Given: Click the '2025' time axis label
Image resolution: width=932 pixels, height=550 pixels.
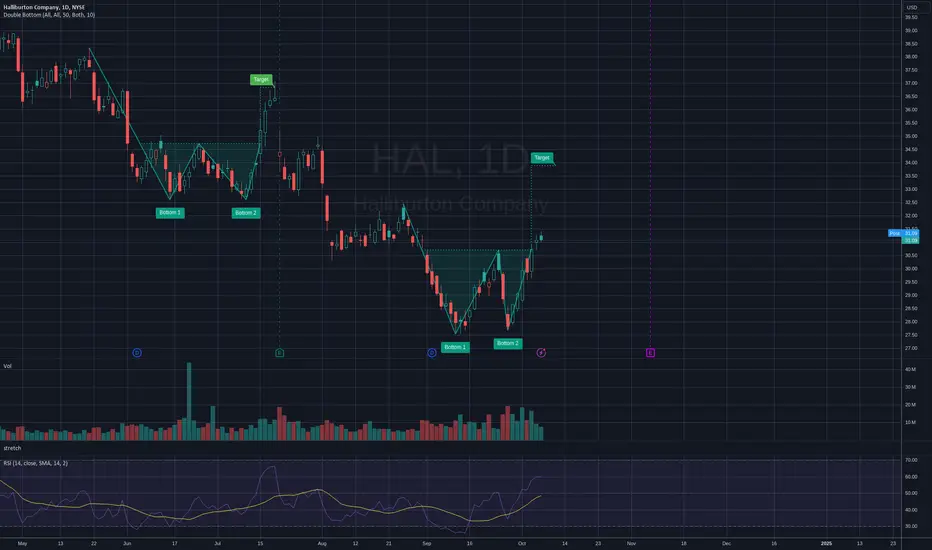Looking at the screenshot, I should tap(826, 543).
